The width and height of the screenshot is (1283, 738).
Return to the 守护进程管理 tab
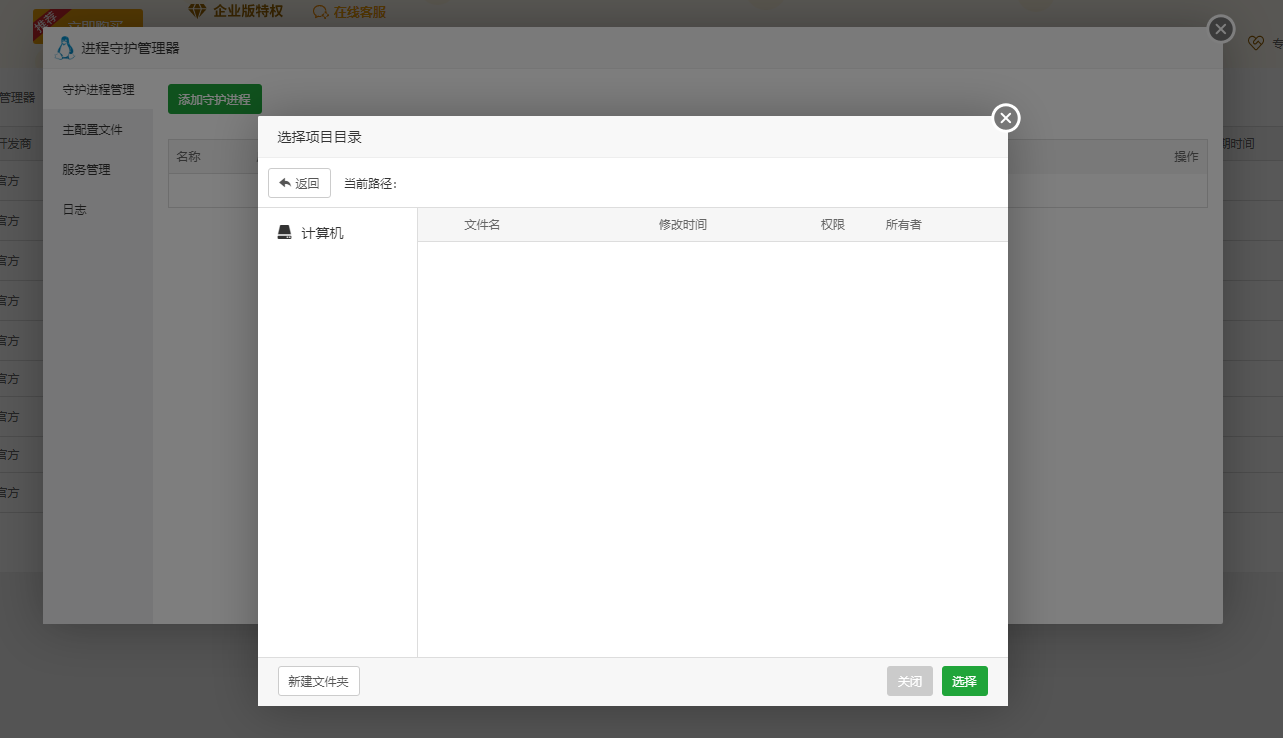(x=99, y=89)
